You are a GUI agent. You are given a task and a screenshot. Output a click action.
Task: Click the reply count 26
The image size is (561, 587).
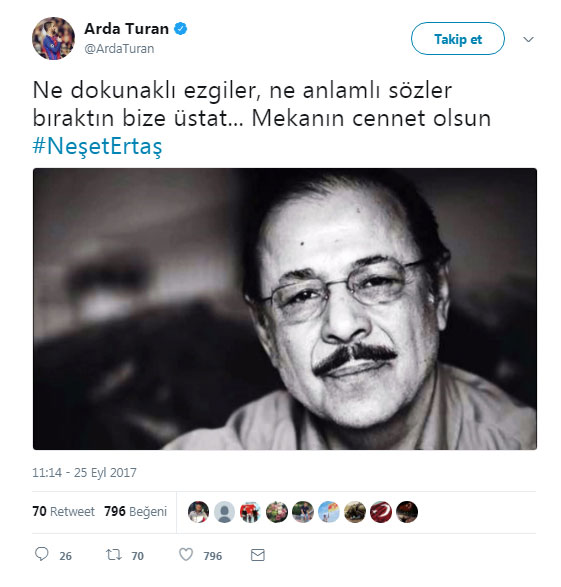65,556
